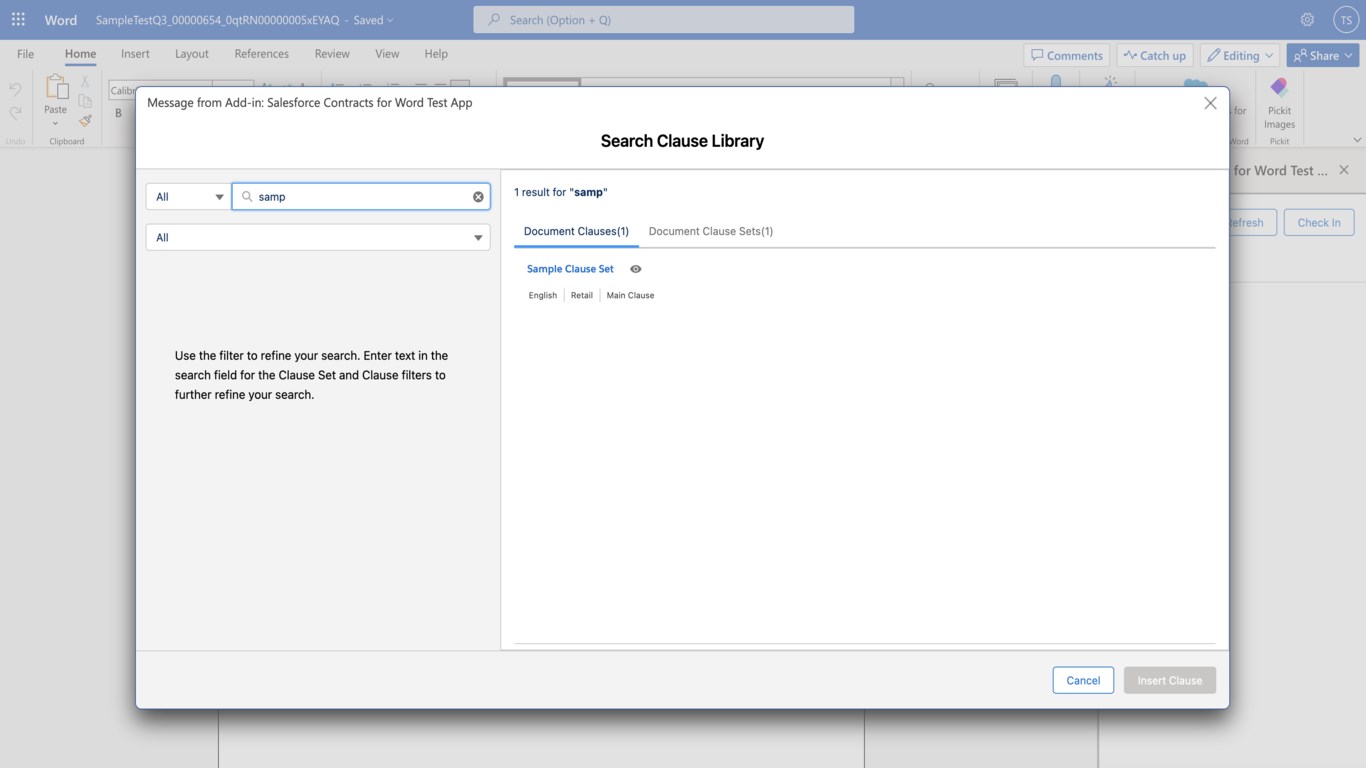The height and width of the screenshot is (768, 1366).
Task: Expand the second All filter dropdown
Action: [318, 237]
